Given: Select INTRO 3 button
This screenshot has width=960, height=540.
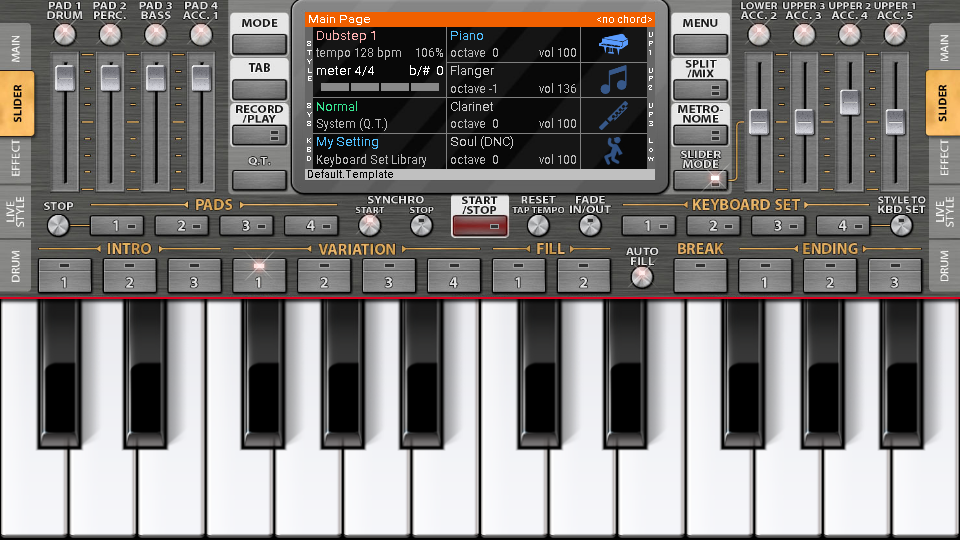Looking at the screenshot, I should tap(194, 276).
